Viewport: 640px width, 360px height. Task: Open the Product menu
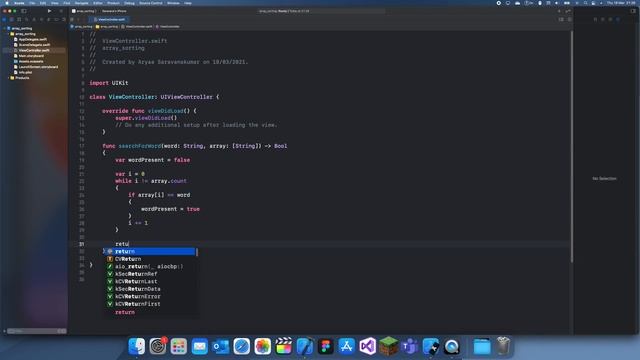tap(113, 3)
